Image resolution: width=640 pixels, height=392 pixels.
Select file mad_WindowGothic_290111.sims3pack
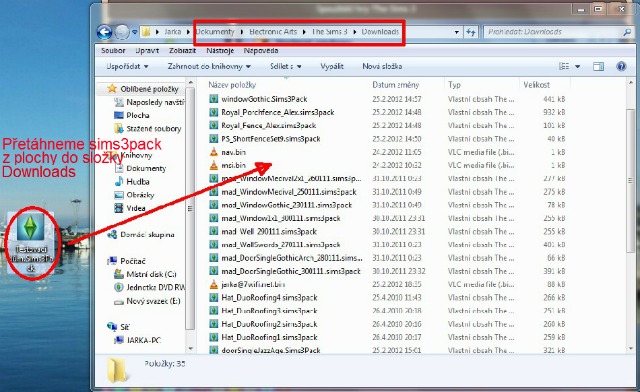point(286,205)
